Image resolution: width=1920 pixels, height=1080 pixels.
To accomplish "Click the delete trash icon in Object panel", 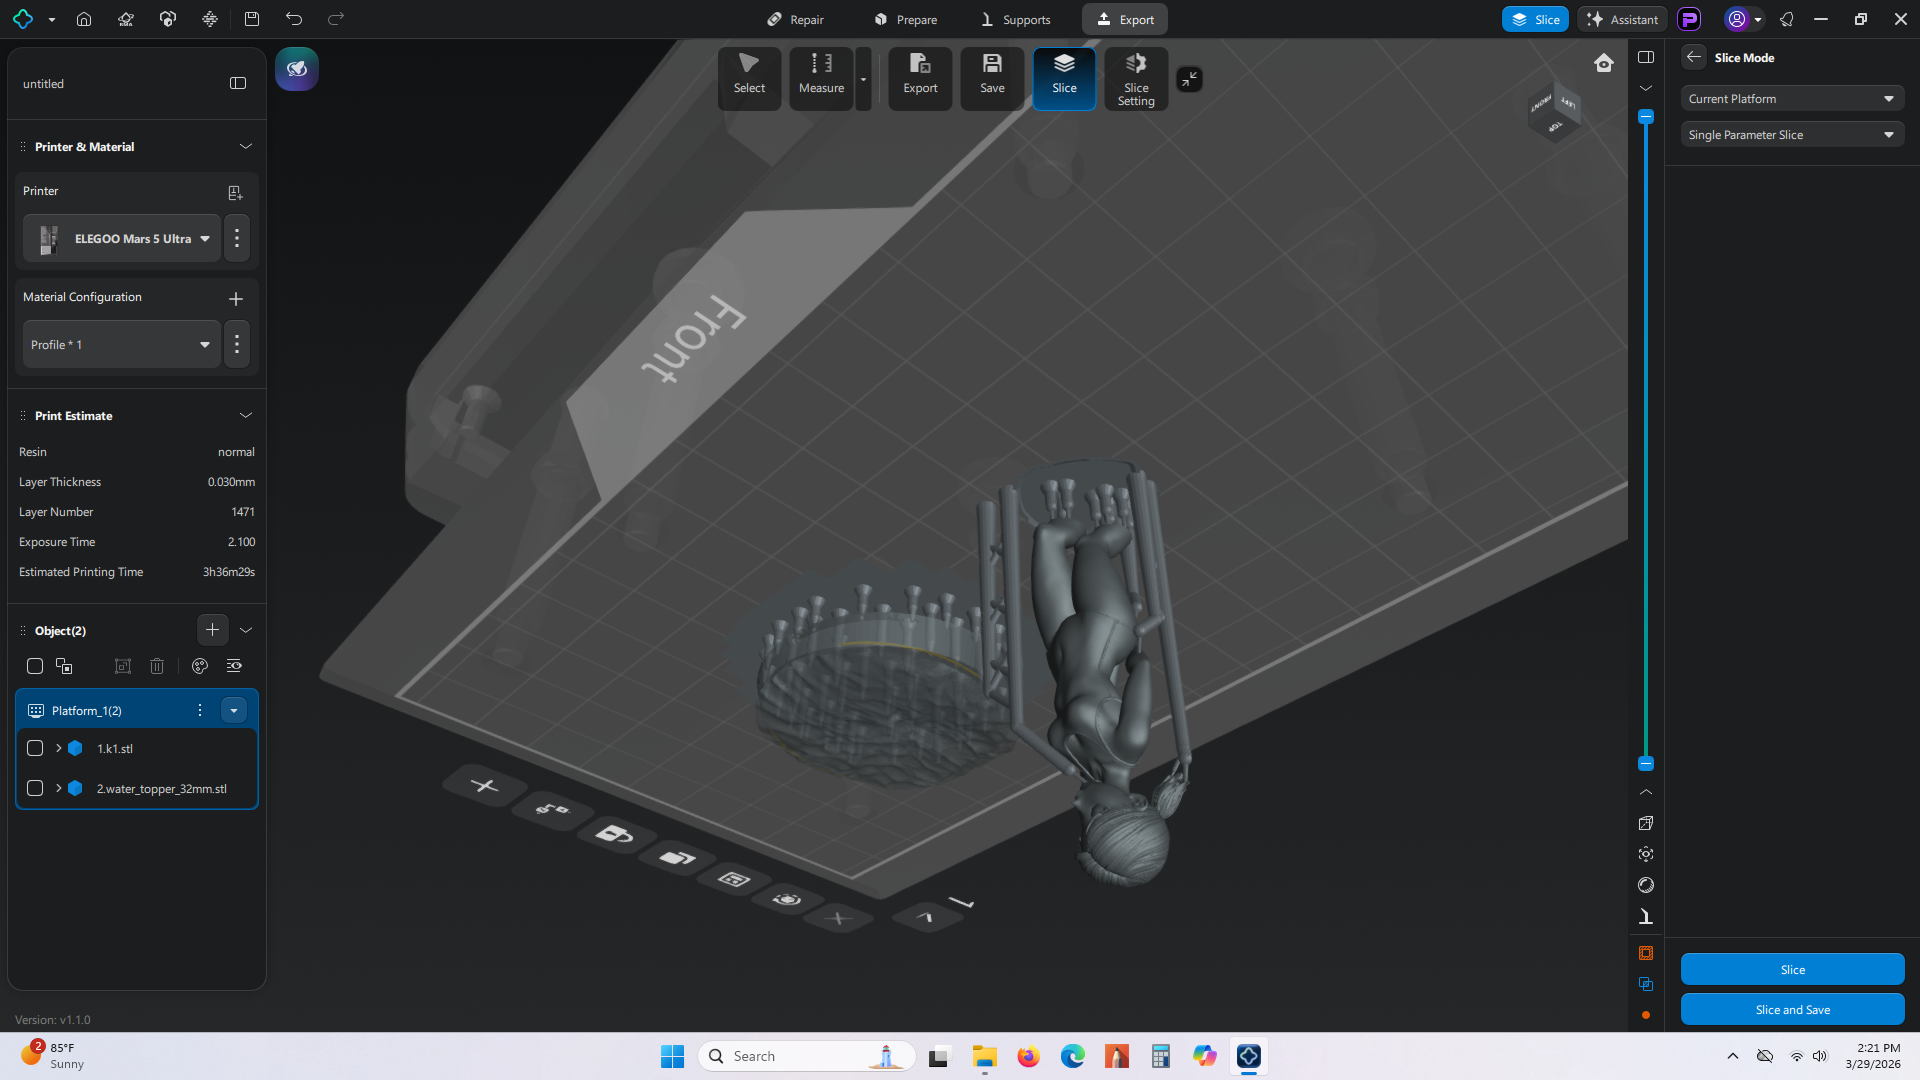I will pos(157,666).
